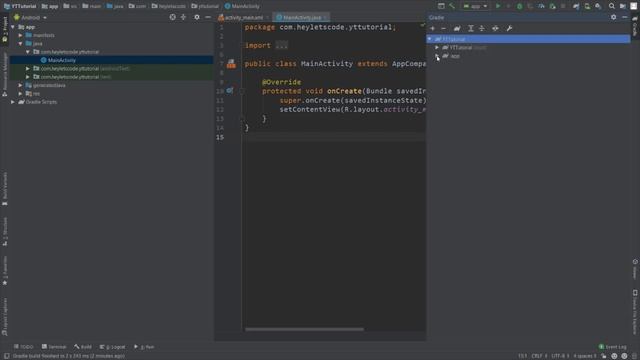
Task: Expand Gradle Scripts in Project tree
Action: pos(13,102)
